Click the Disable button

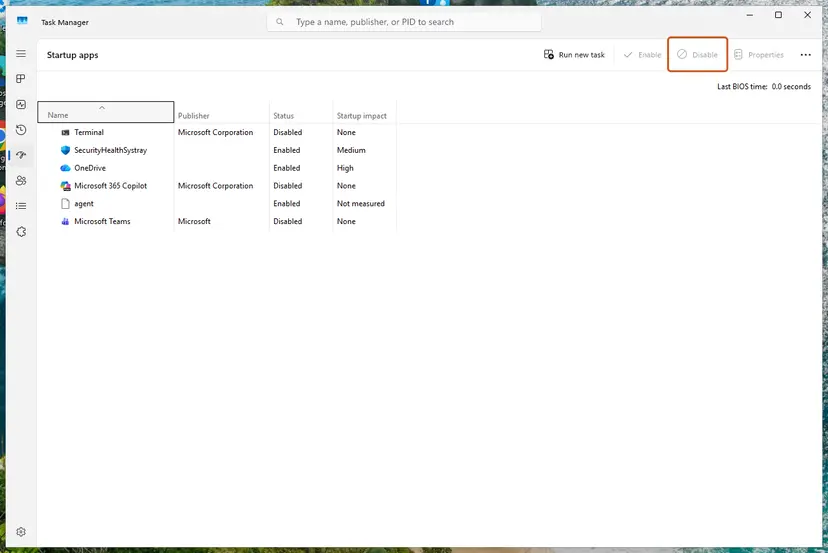click(x=698, y=55)
